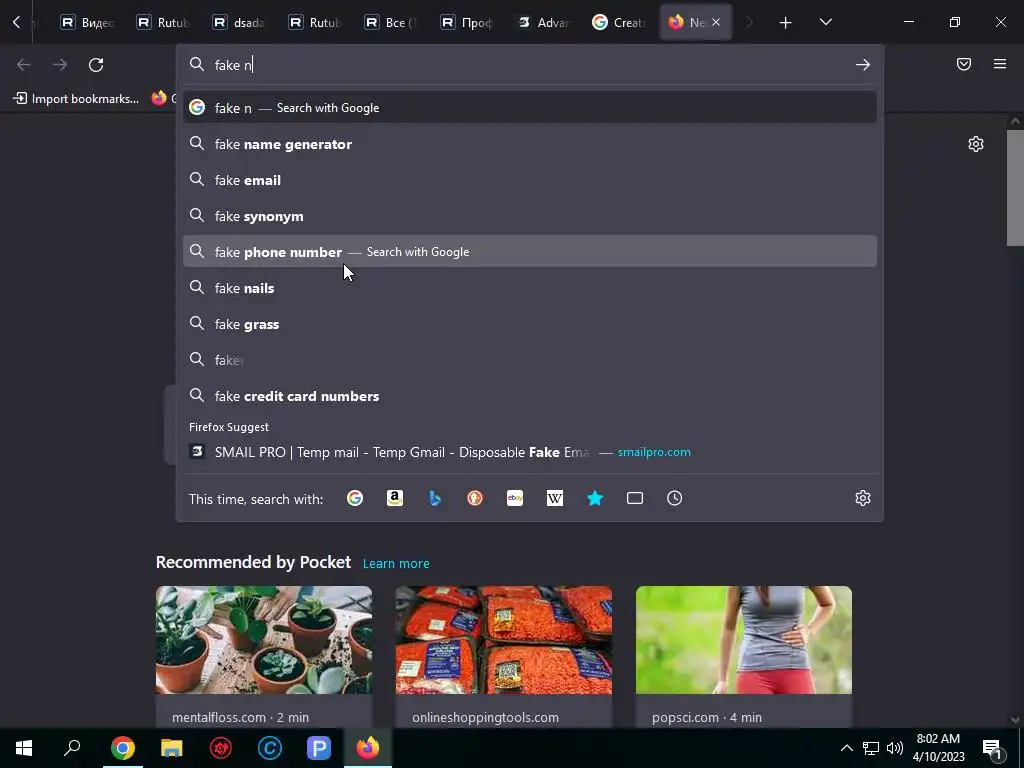Open SMAIL PRO Firefox Suggest result
The height and width of the screenshot is (768, 1024).
coord(530,452)
